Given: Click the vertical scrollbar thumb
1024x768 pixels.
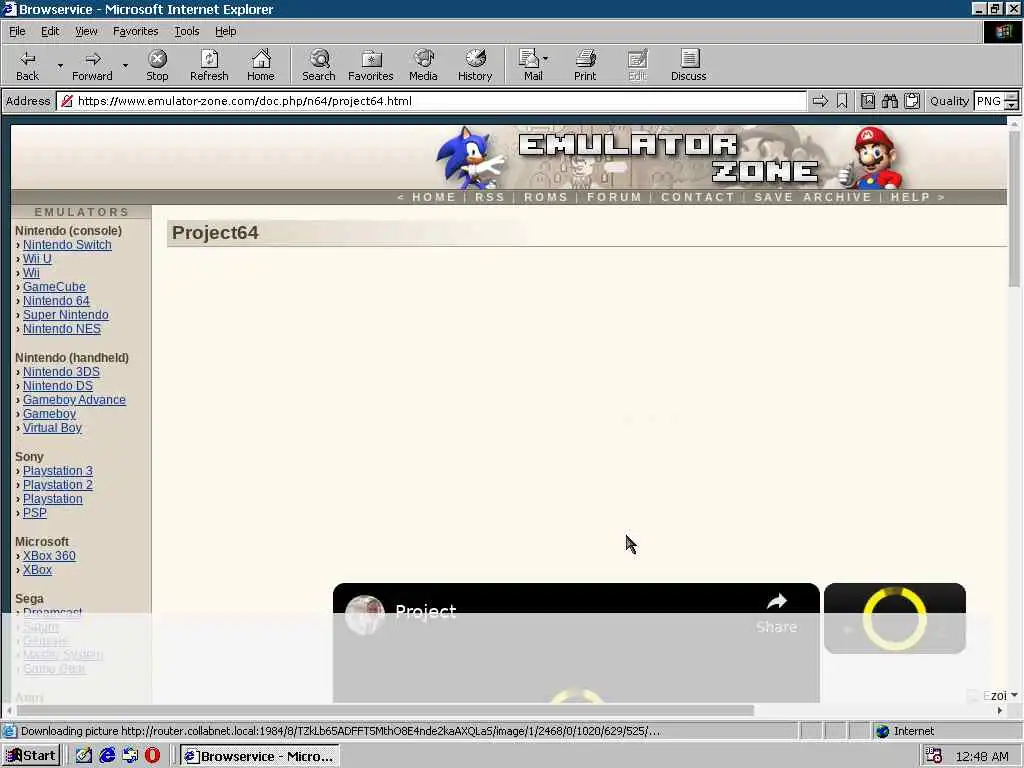Looking at the screenshot, I should click(1014, 207).
